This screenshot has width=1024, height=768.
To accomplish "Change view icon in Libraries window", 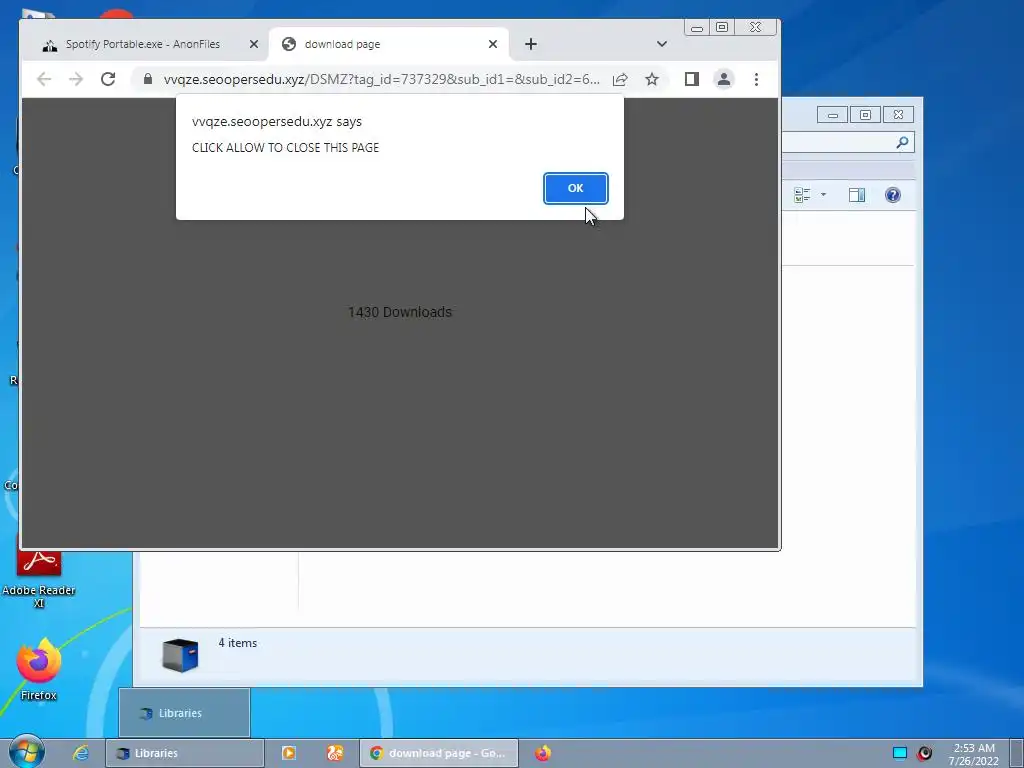I will [x=802, y=195].
